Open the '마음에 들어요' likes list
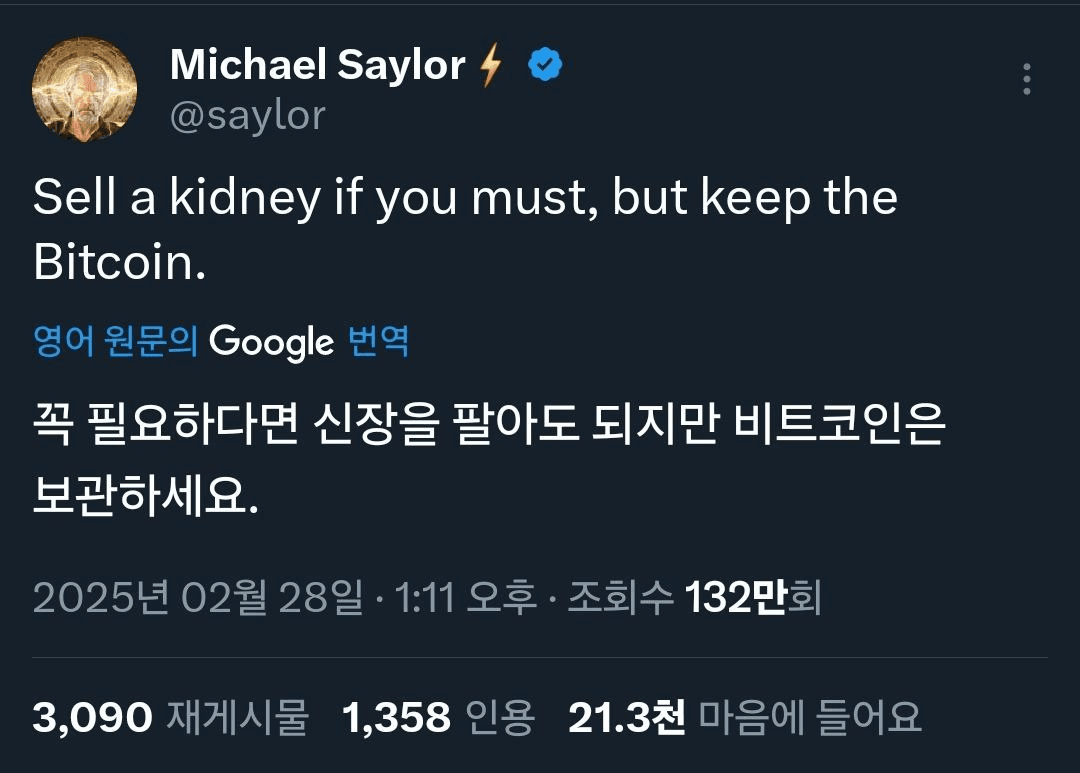This screenshot has width=1080, height=773. tap(809, 717)
